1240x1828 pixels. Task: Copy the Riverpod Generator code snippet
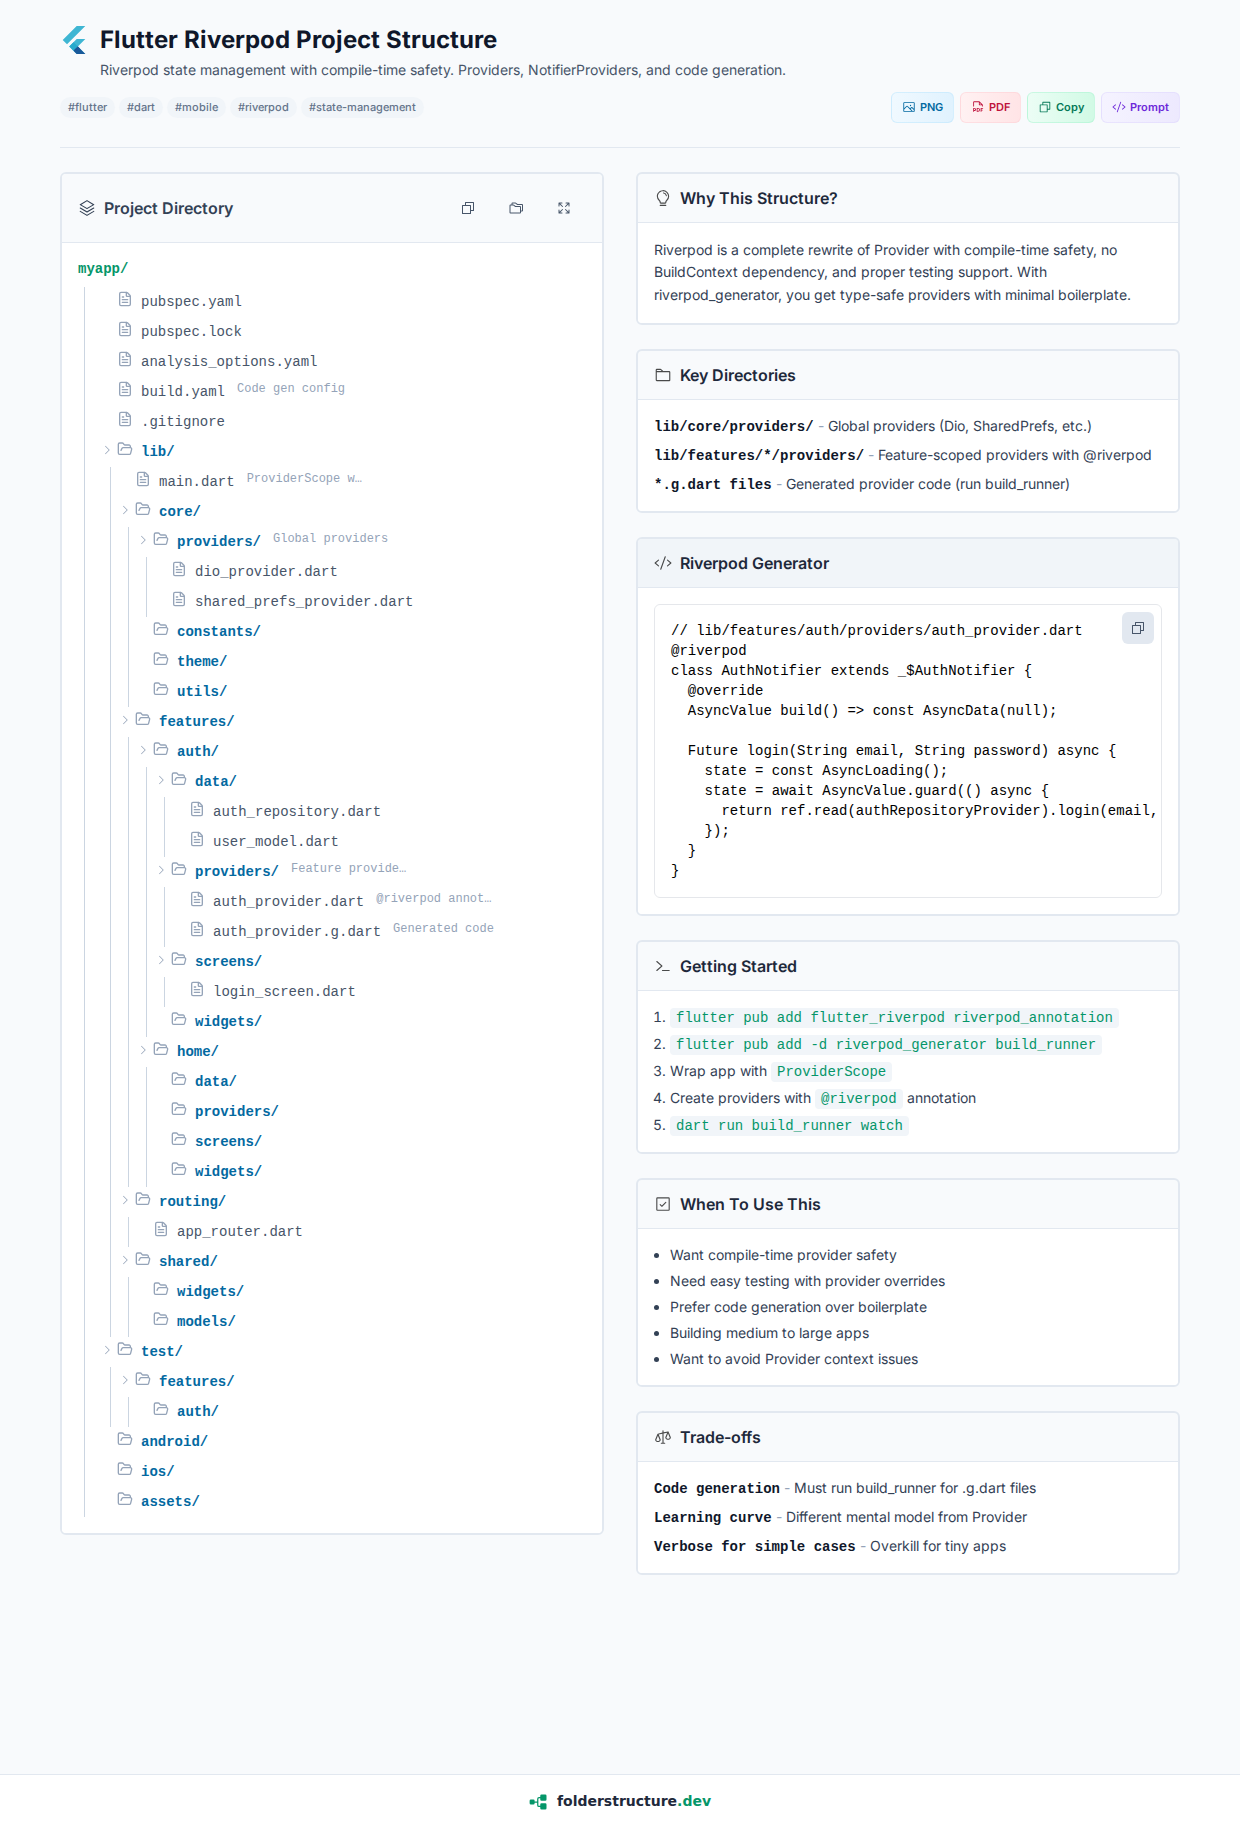(x=1137, y=628)
